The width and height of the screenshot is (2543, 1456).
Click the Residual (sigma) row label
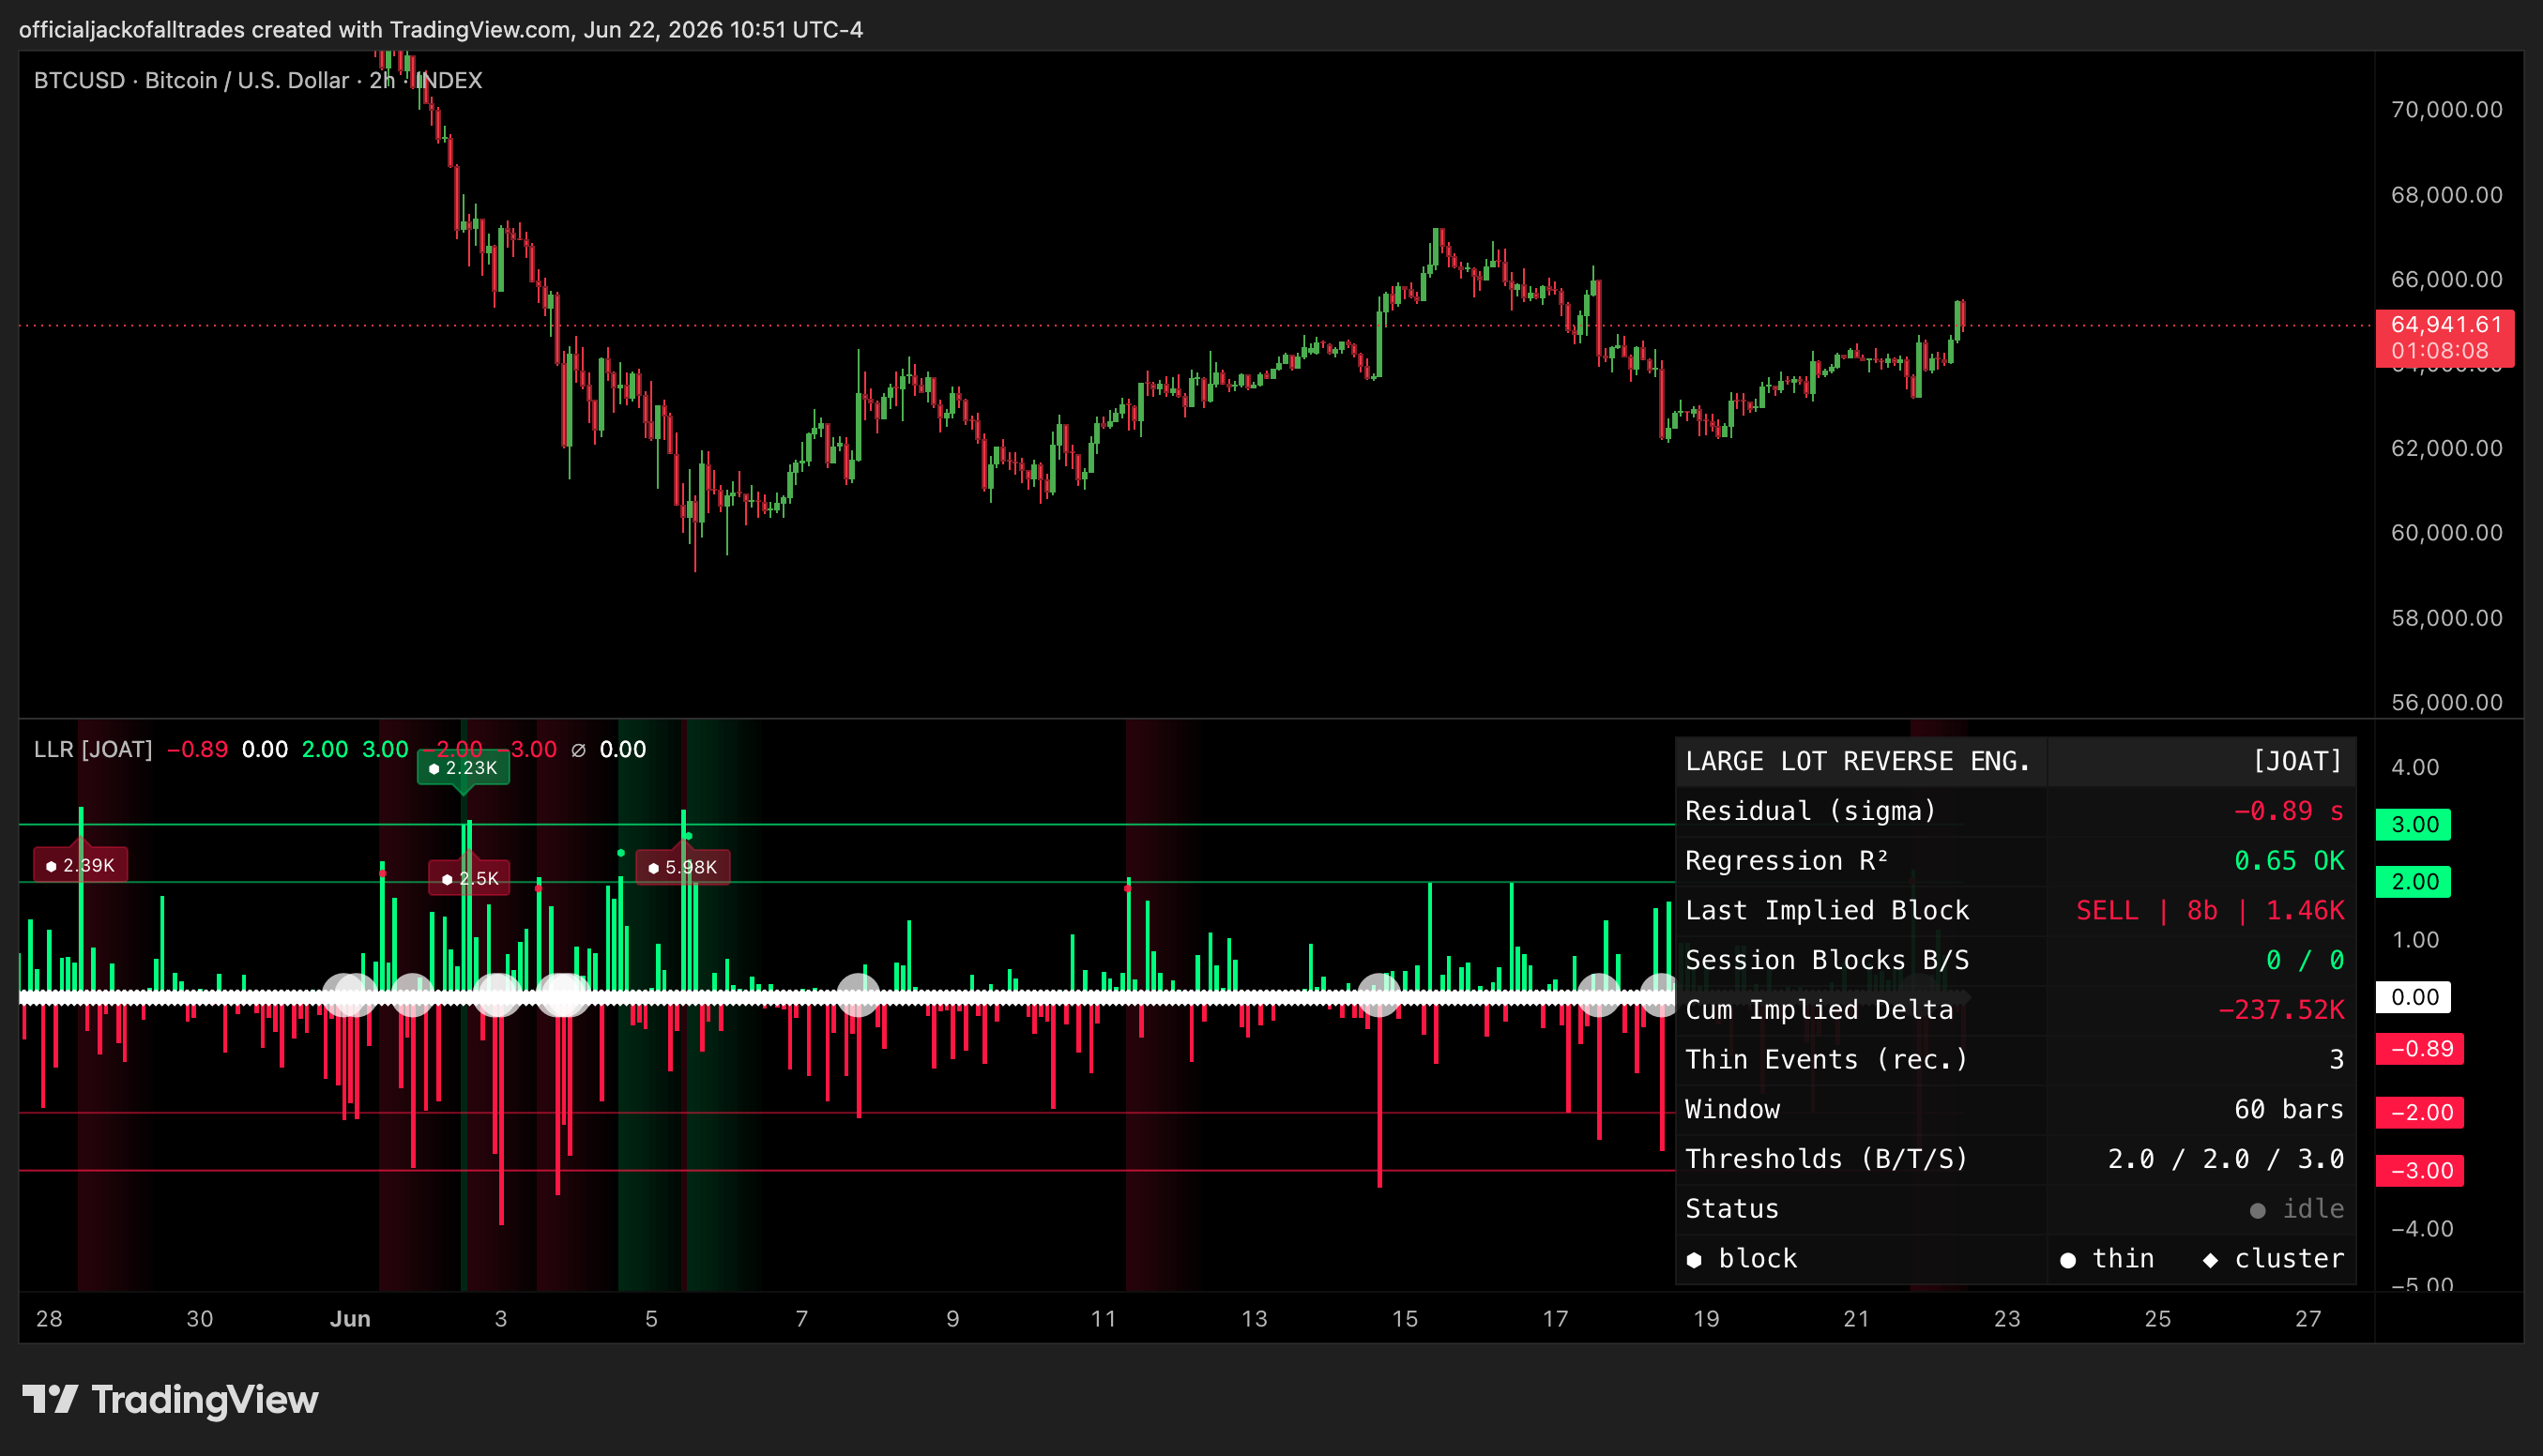(x=1810, y=811)
